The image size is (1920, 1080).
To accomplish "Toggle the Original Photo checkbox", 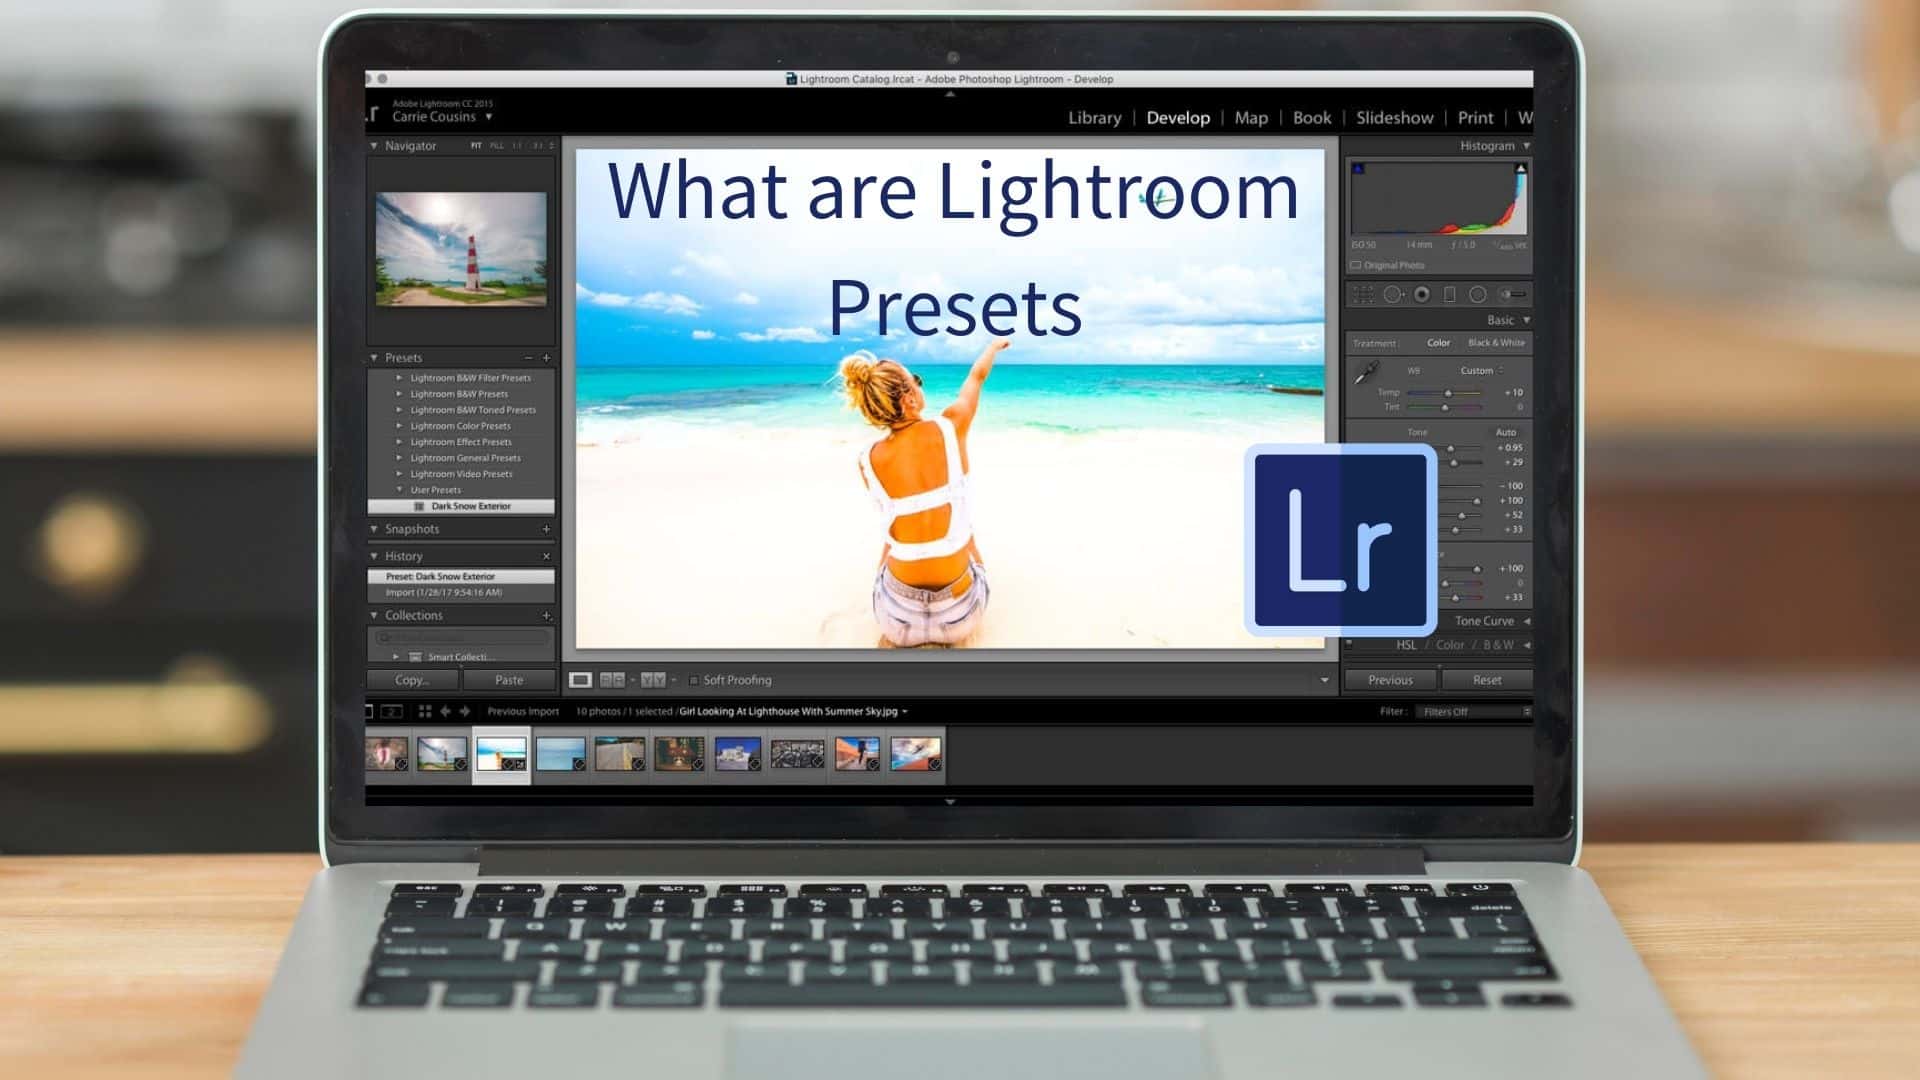I will (x=1356, y=265).
